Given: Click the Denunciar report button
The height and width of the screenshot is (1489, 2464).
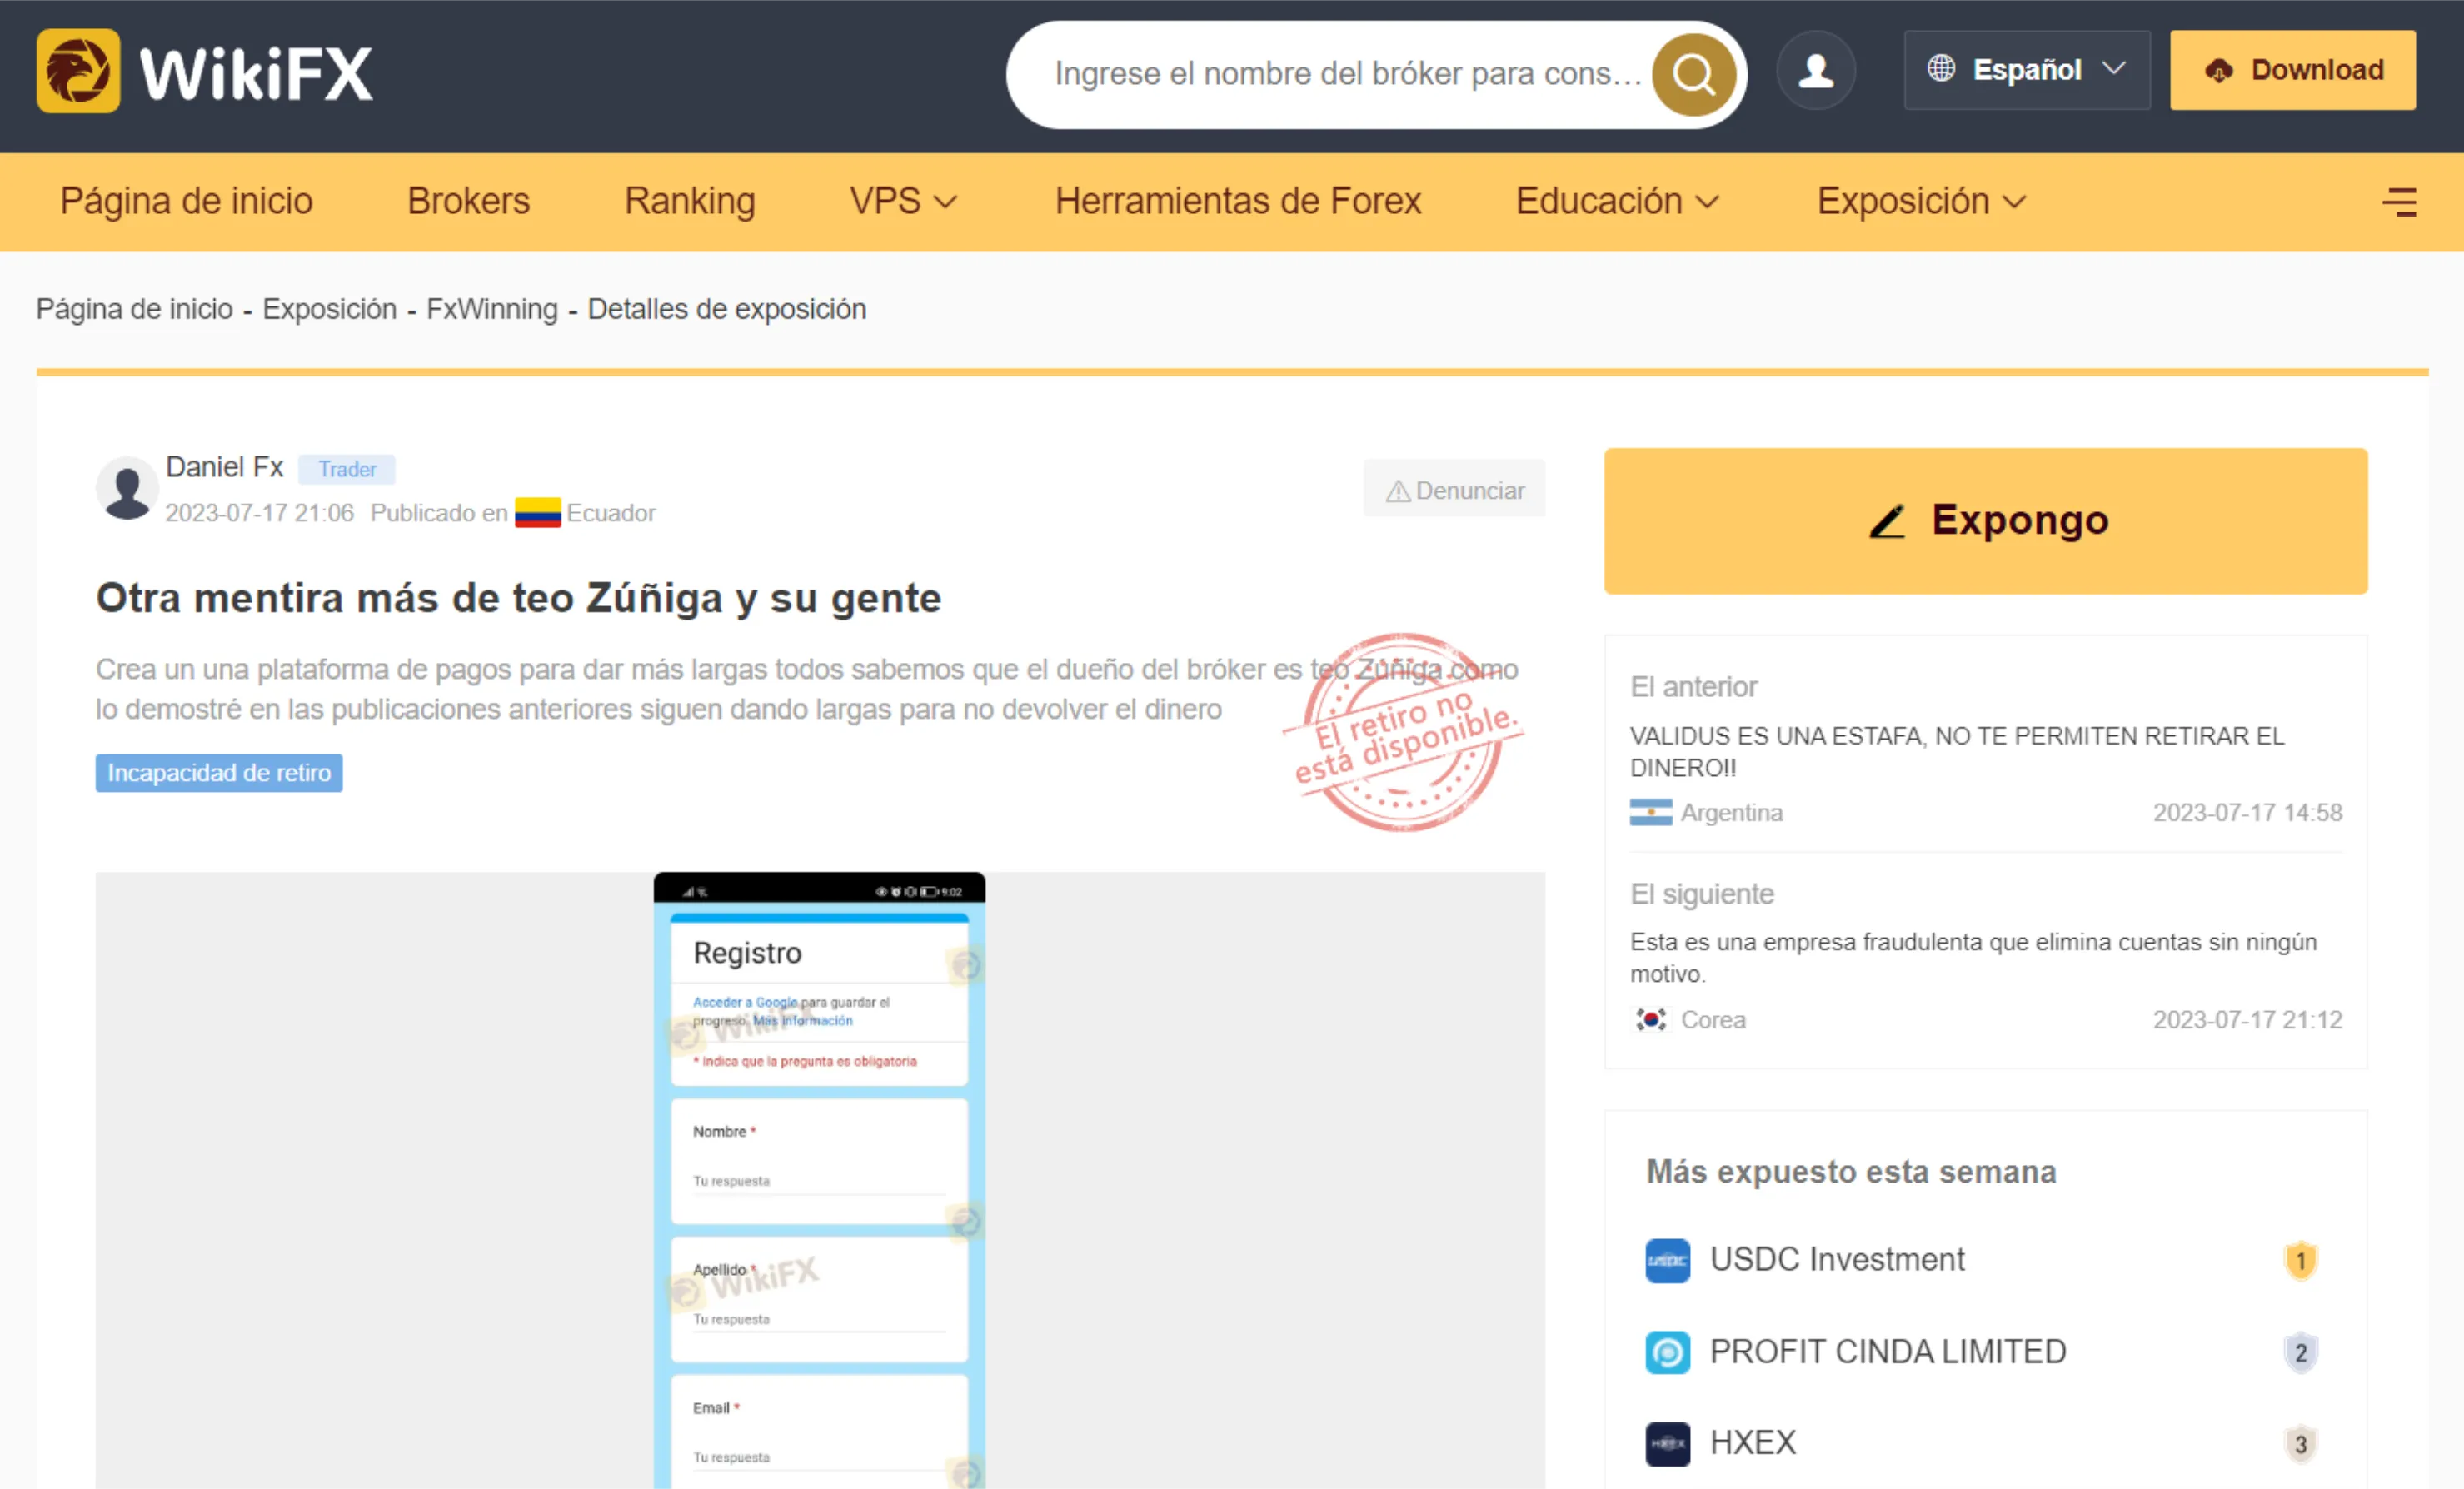Looking at the screenshot, I should [1454, 490].
